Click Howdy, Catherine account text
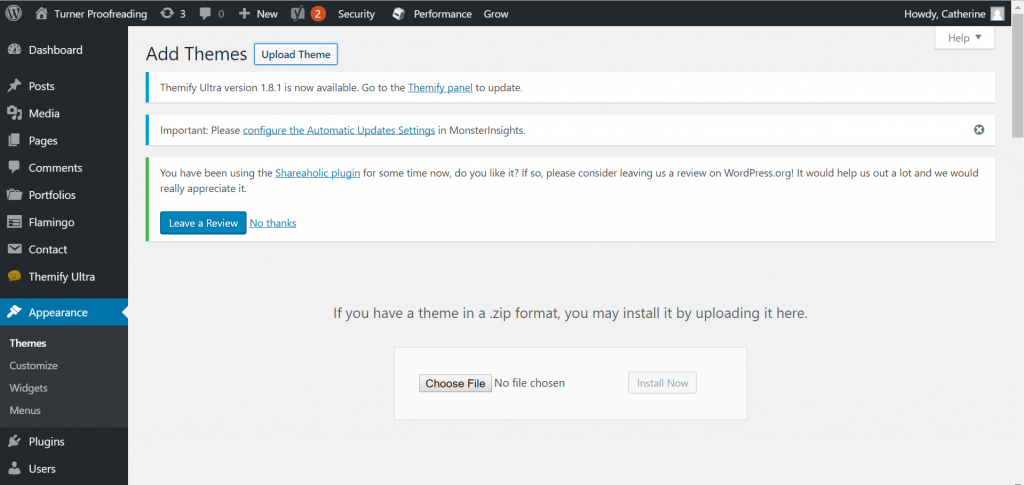This screenshot has height=485, width=1024. point(945,14)
